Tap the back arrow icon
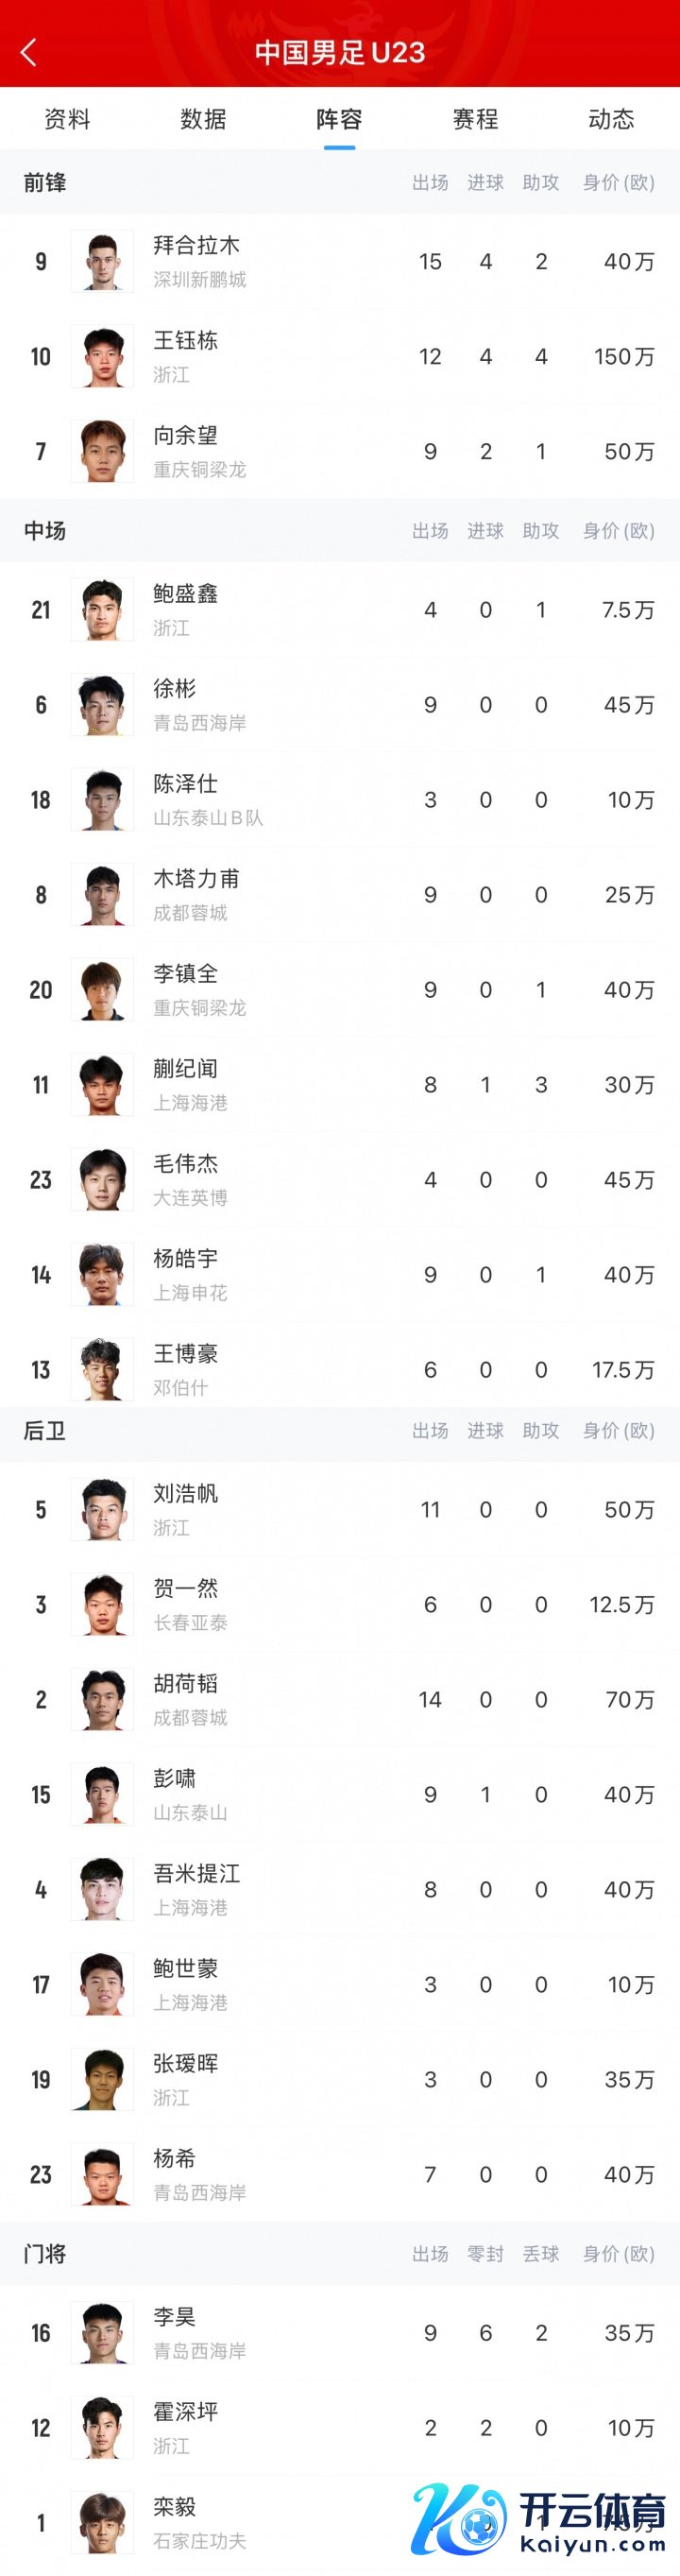 point(29,52)
